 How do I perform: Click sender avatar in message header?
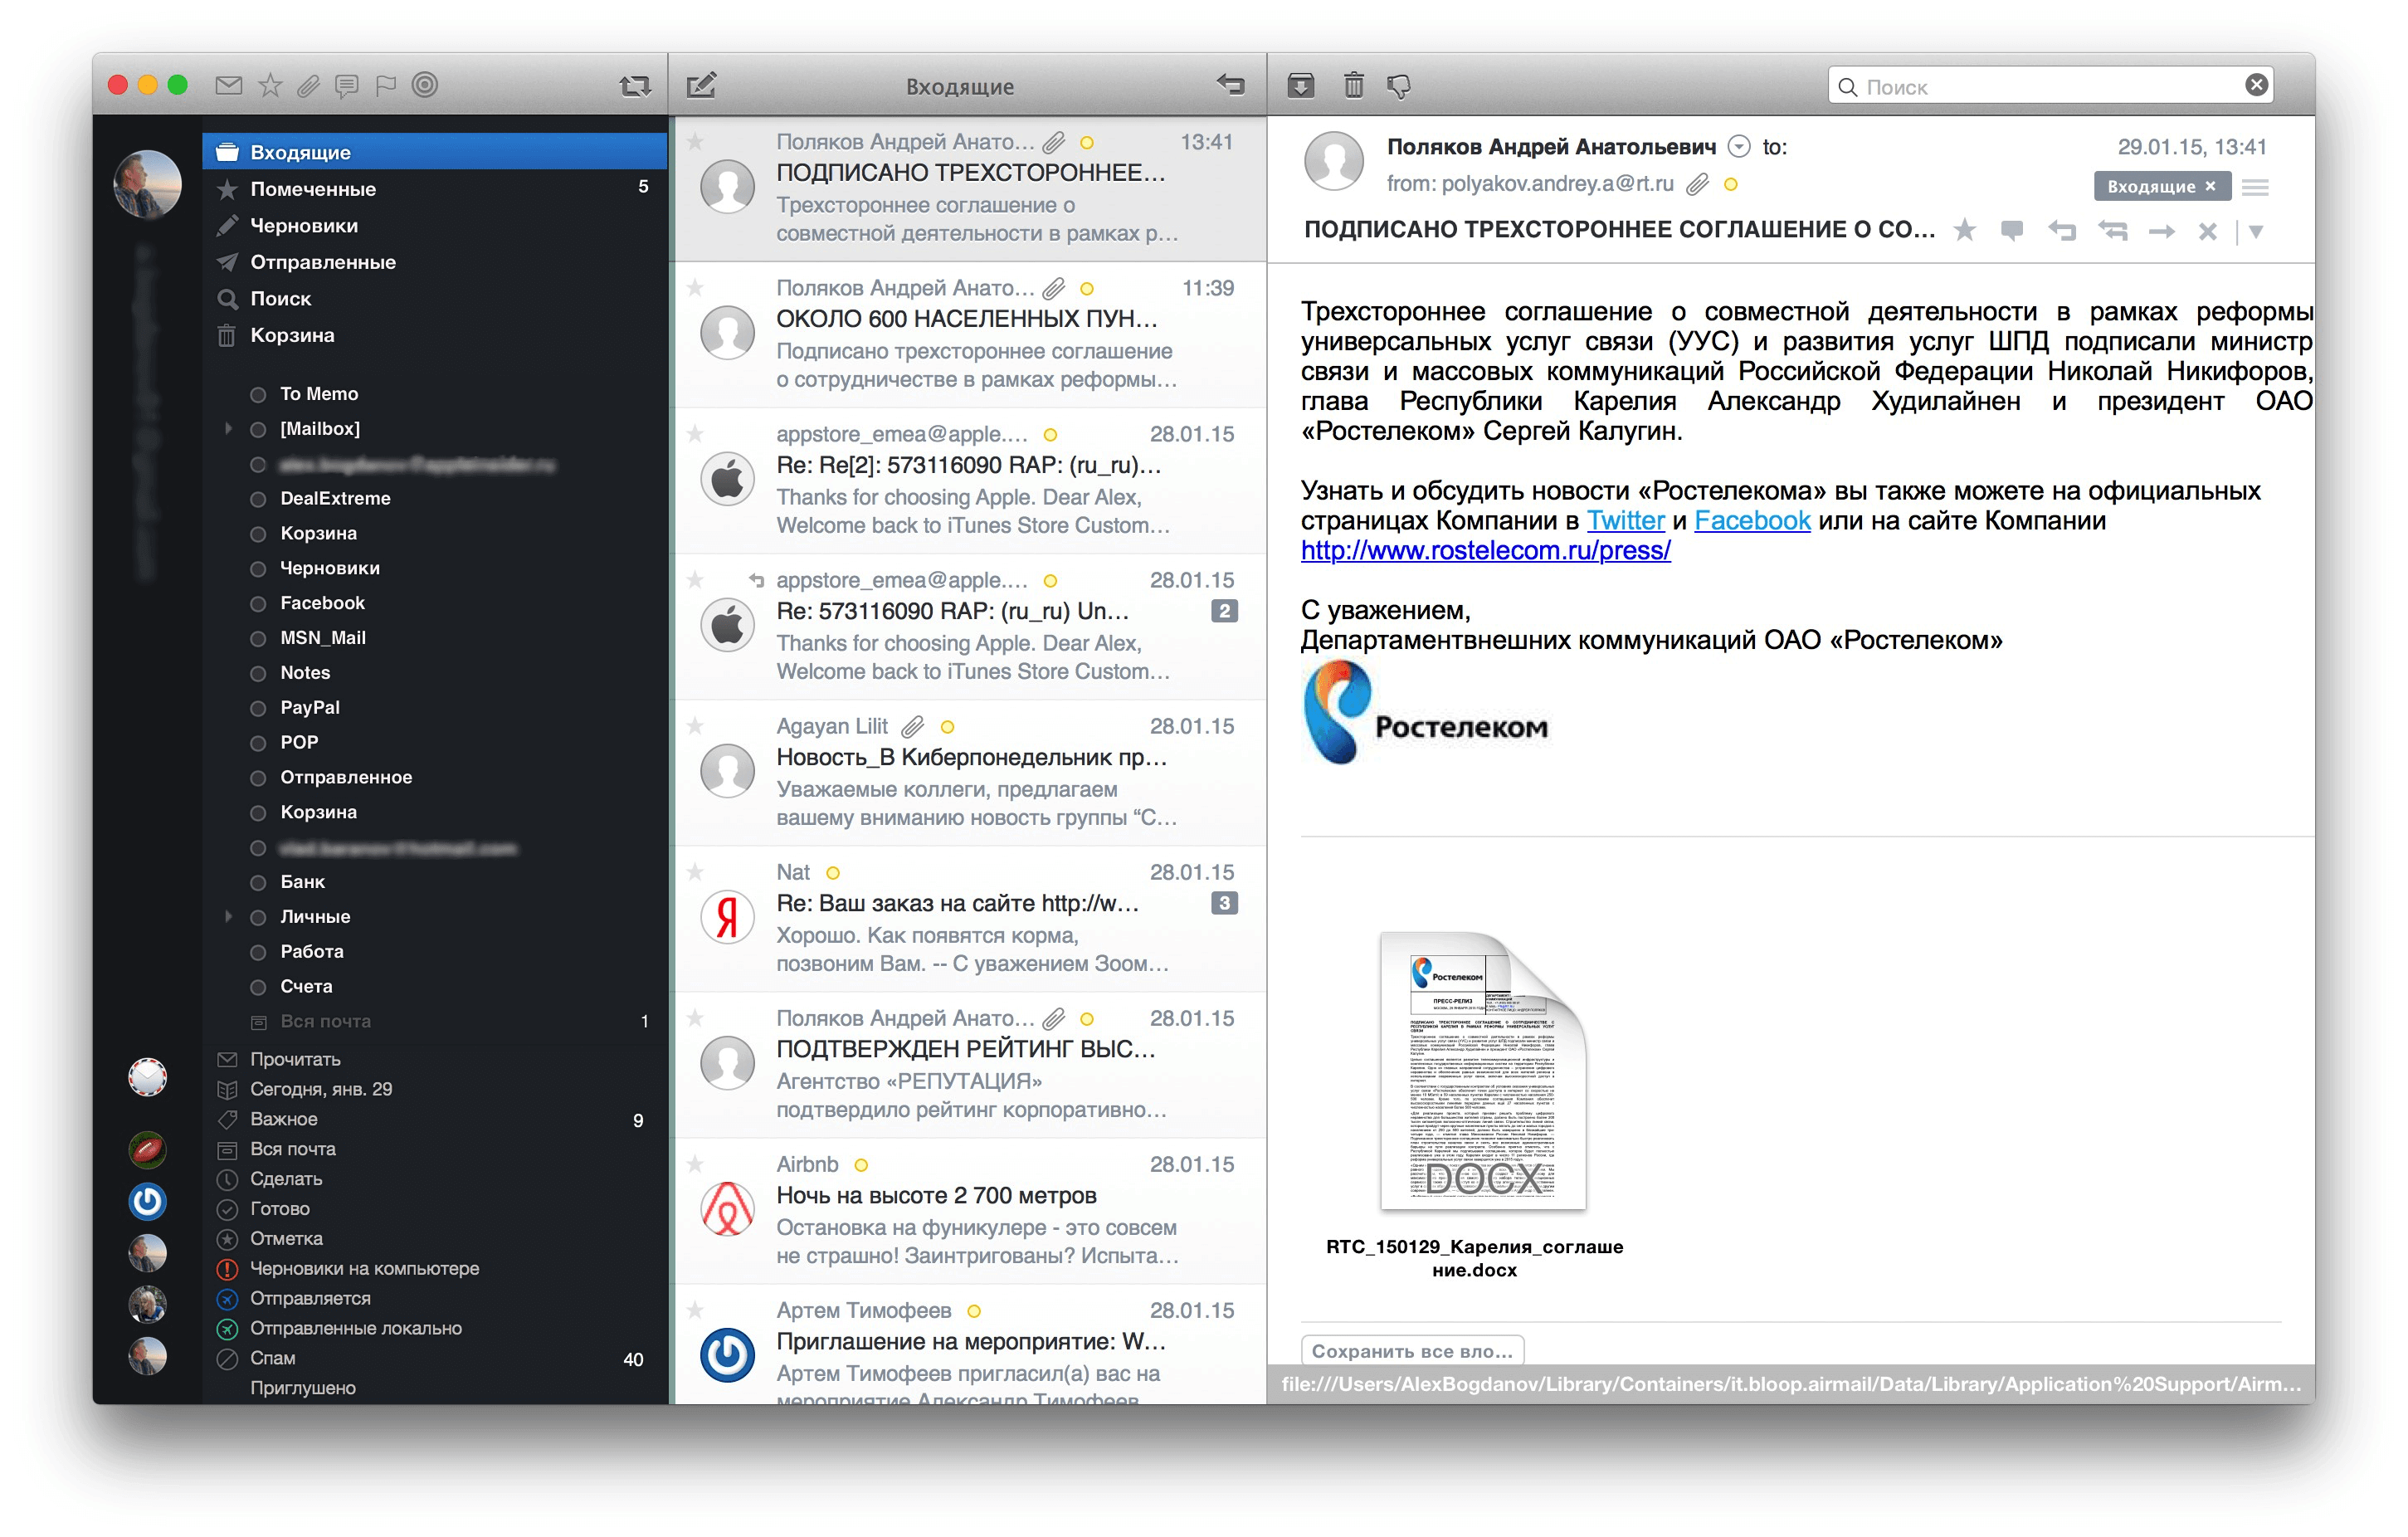[1334, 161]
